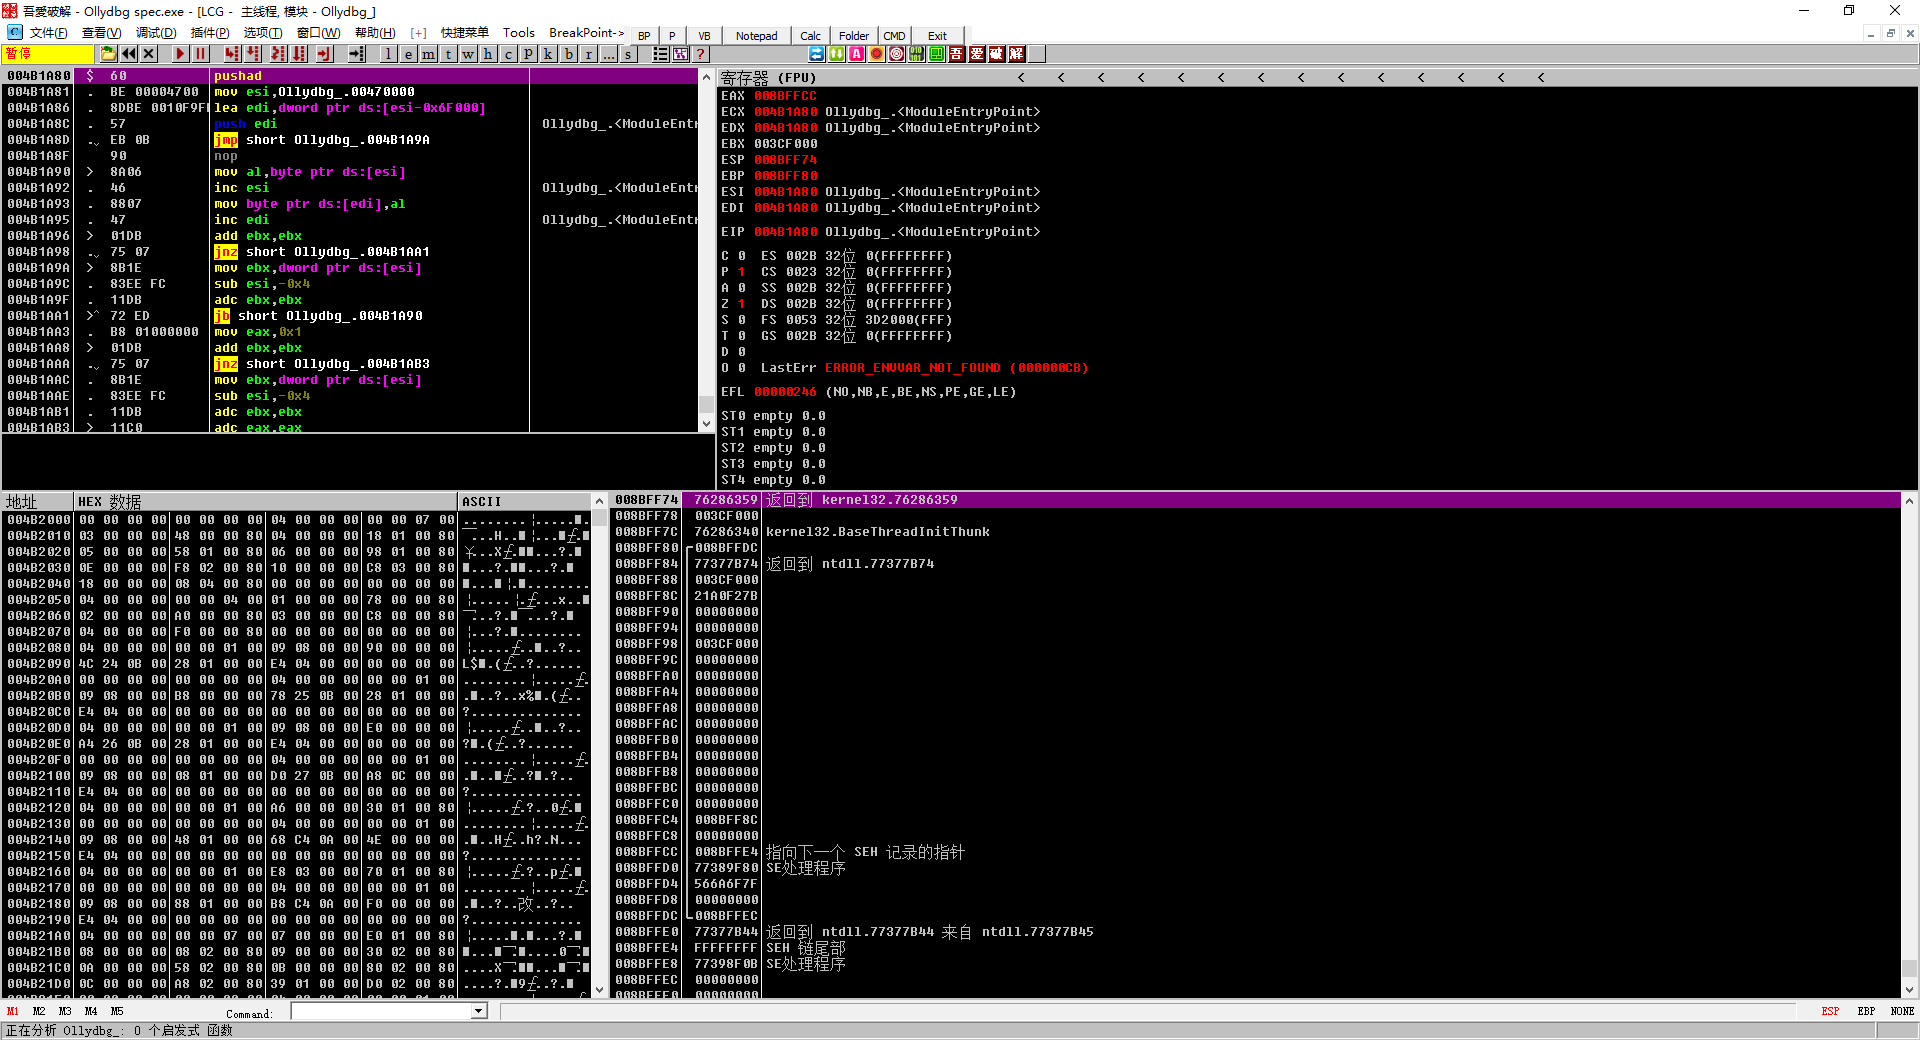1920x1040 pixels.
Task: Click inside the Command input field
Action: click(381, 1011)
